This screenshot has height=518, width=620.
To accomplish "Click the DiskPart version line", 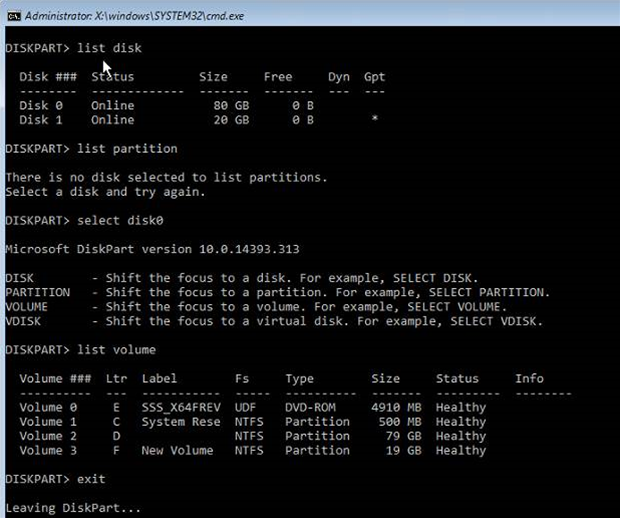I will tap(152, 249).
